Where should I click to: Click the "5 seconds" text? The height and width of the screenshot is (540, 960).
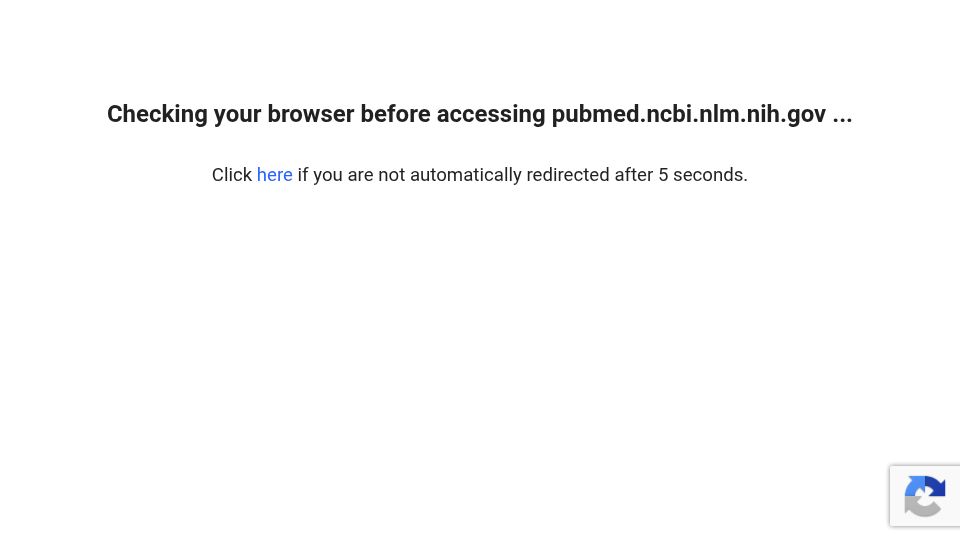coord(703,175)
